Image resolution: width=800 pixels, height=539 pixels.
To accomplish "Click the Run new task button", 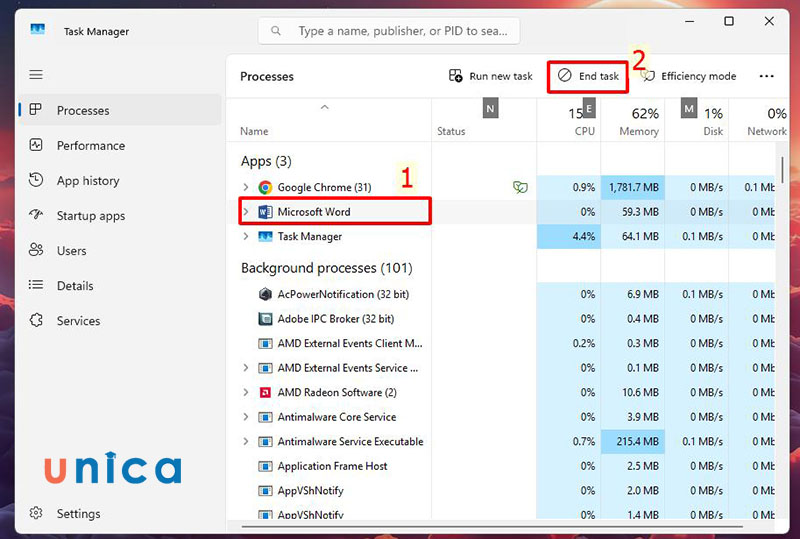I will [x=491, y=76].
